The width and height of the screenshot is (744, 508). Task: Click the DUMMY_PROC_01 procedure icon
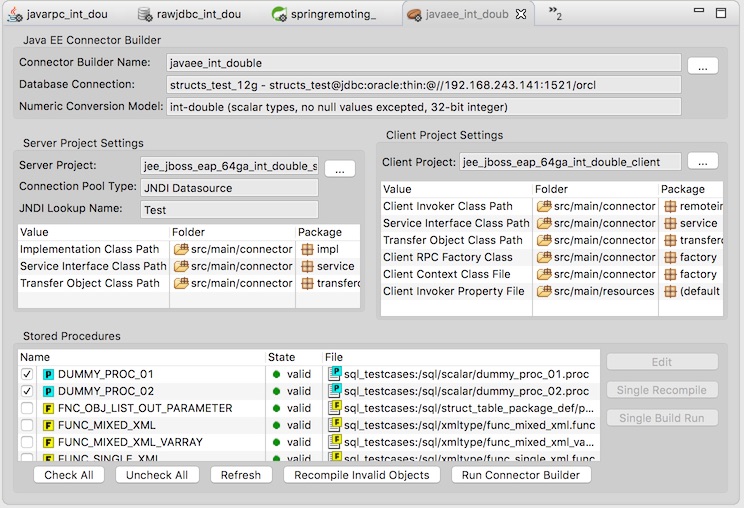pos(47,374)
